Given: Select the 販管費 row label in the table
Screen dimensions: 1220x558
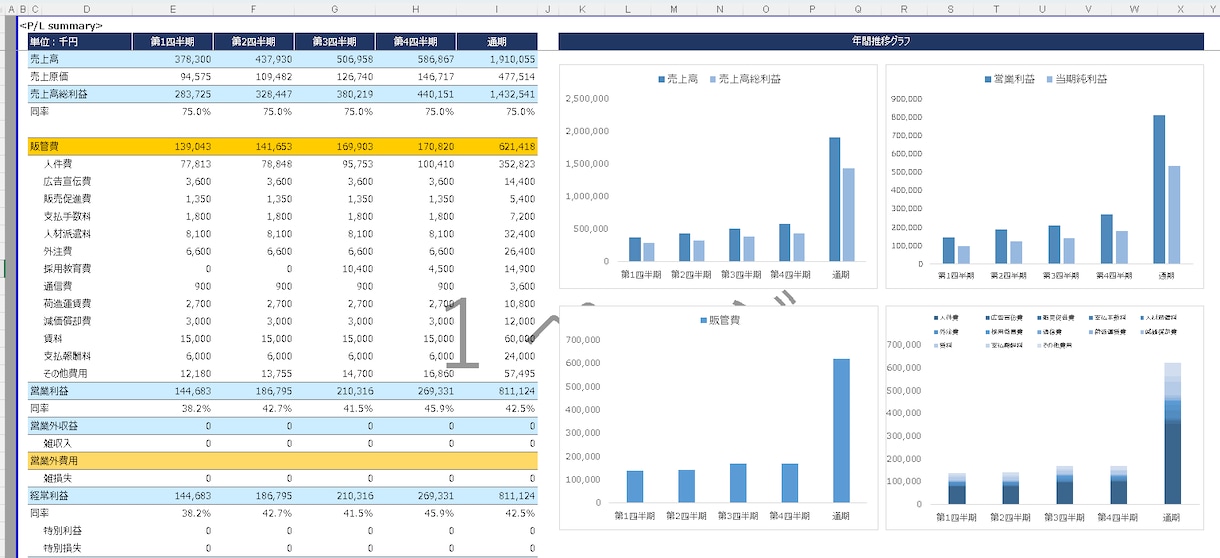Looking at the screenshot, I should point(43,146).
